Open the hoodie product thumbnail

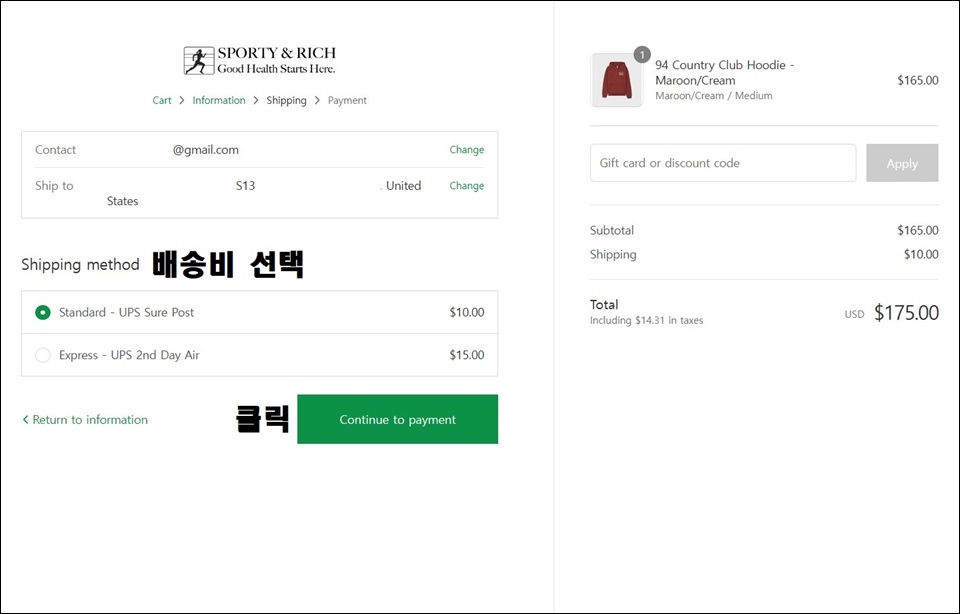click(617, 80)
